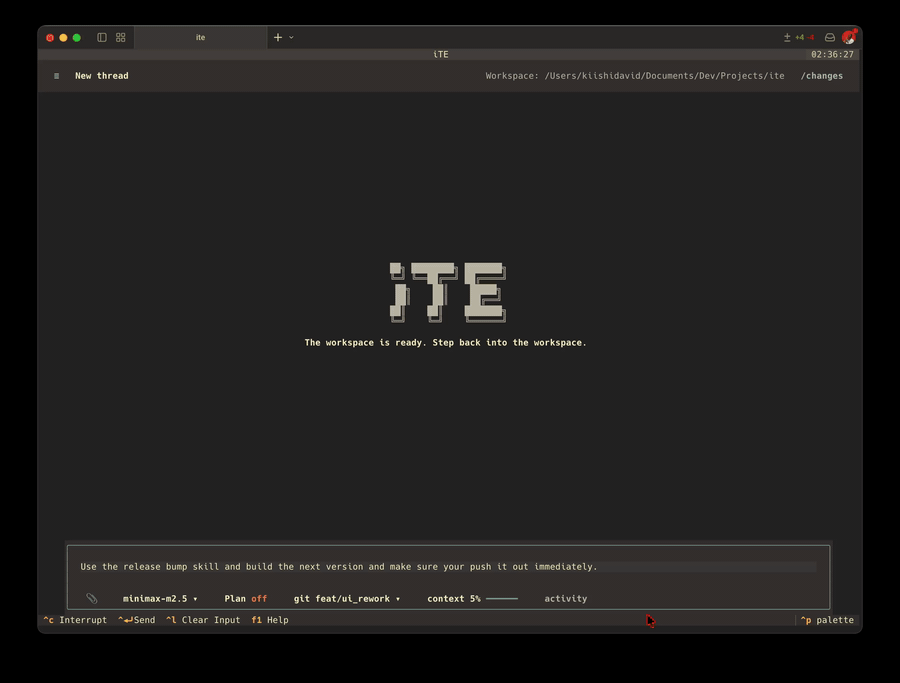The image size is (900, 683).
Task: Focus the prompt input field
Action: pyautogui.click(x=448, y=566)
